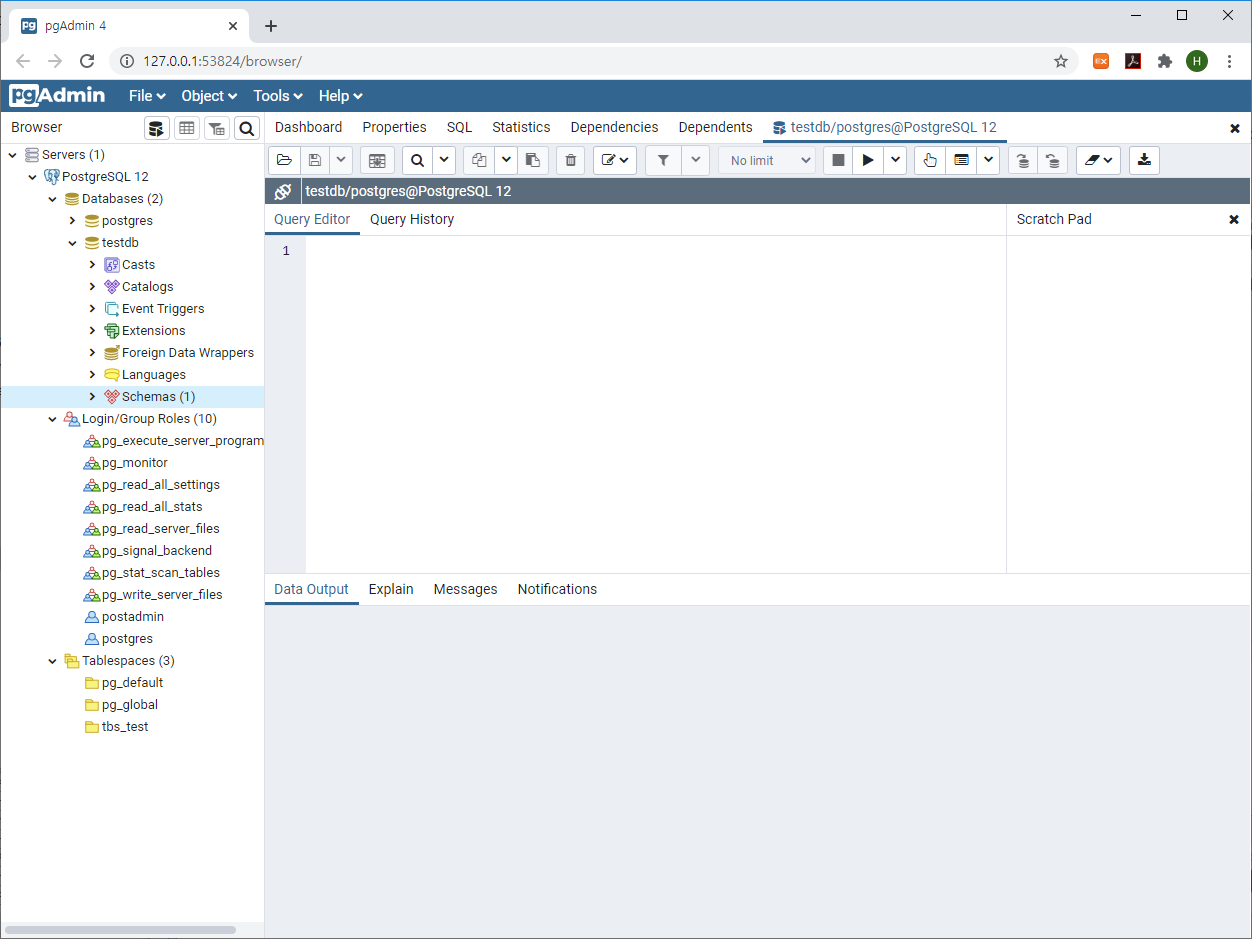The image size is (1252, 939).
Task: Click the Paste rows icon
Action: coord(532,160)
